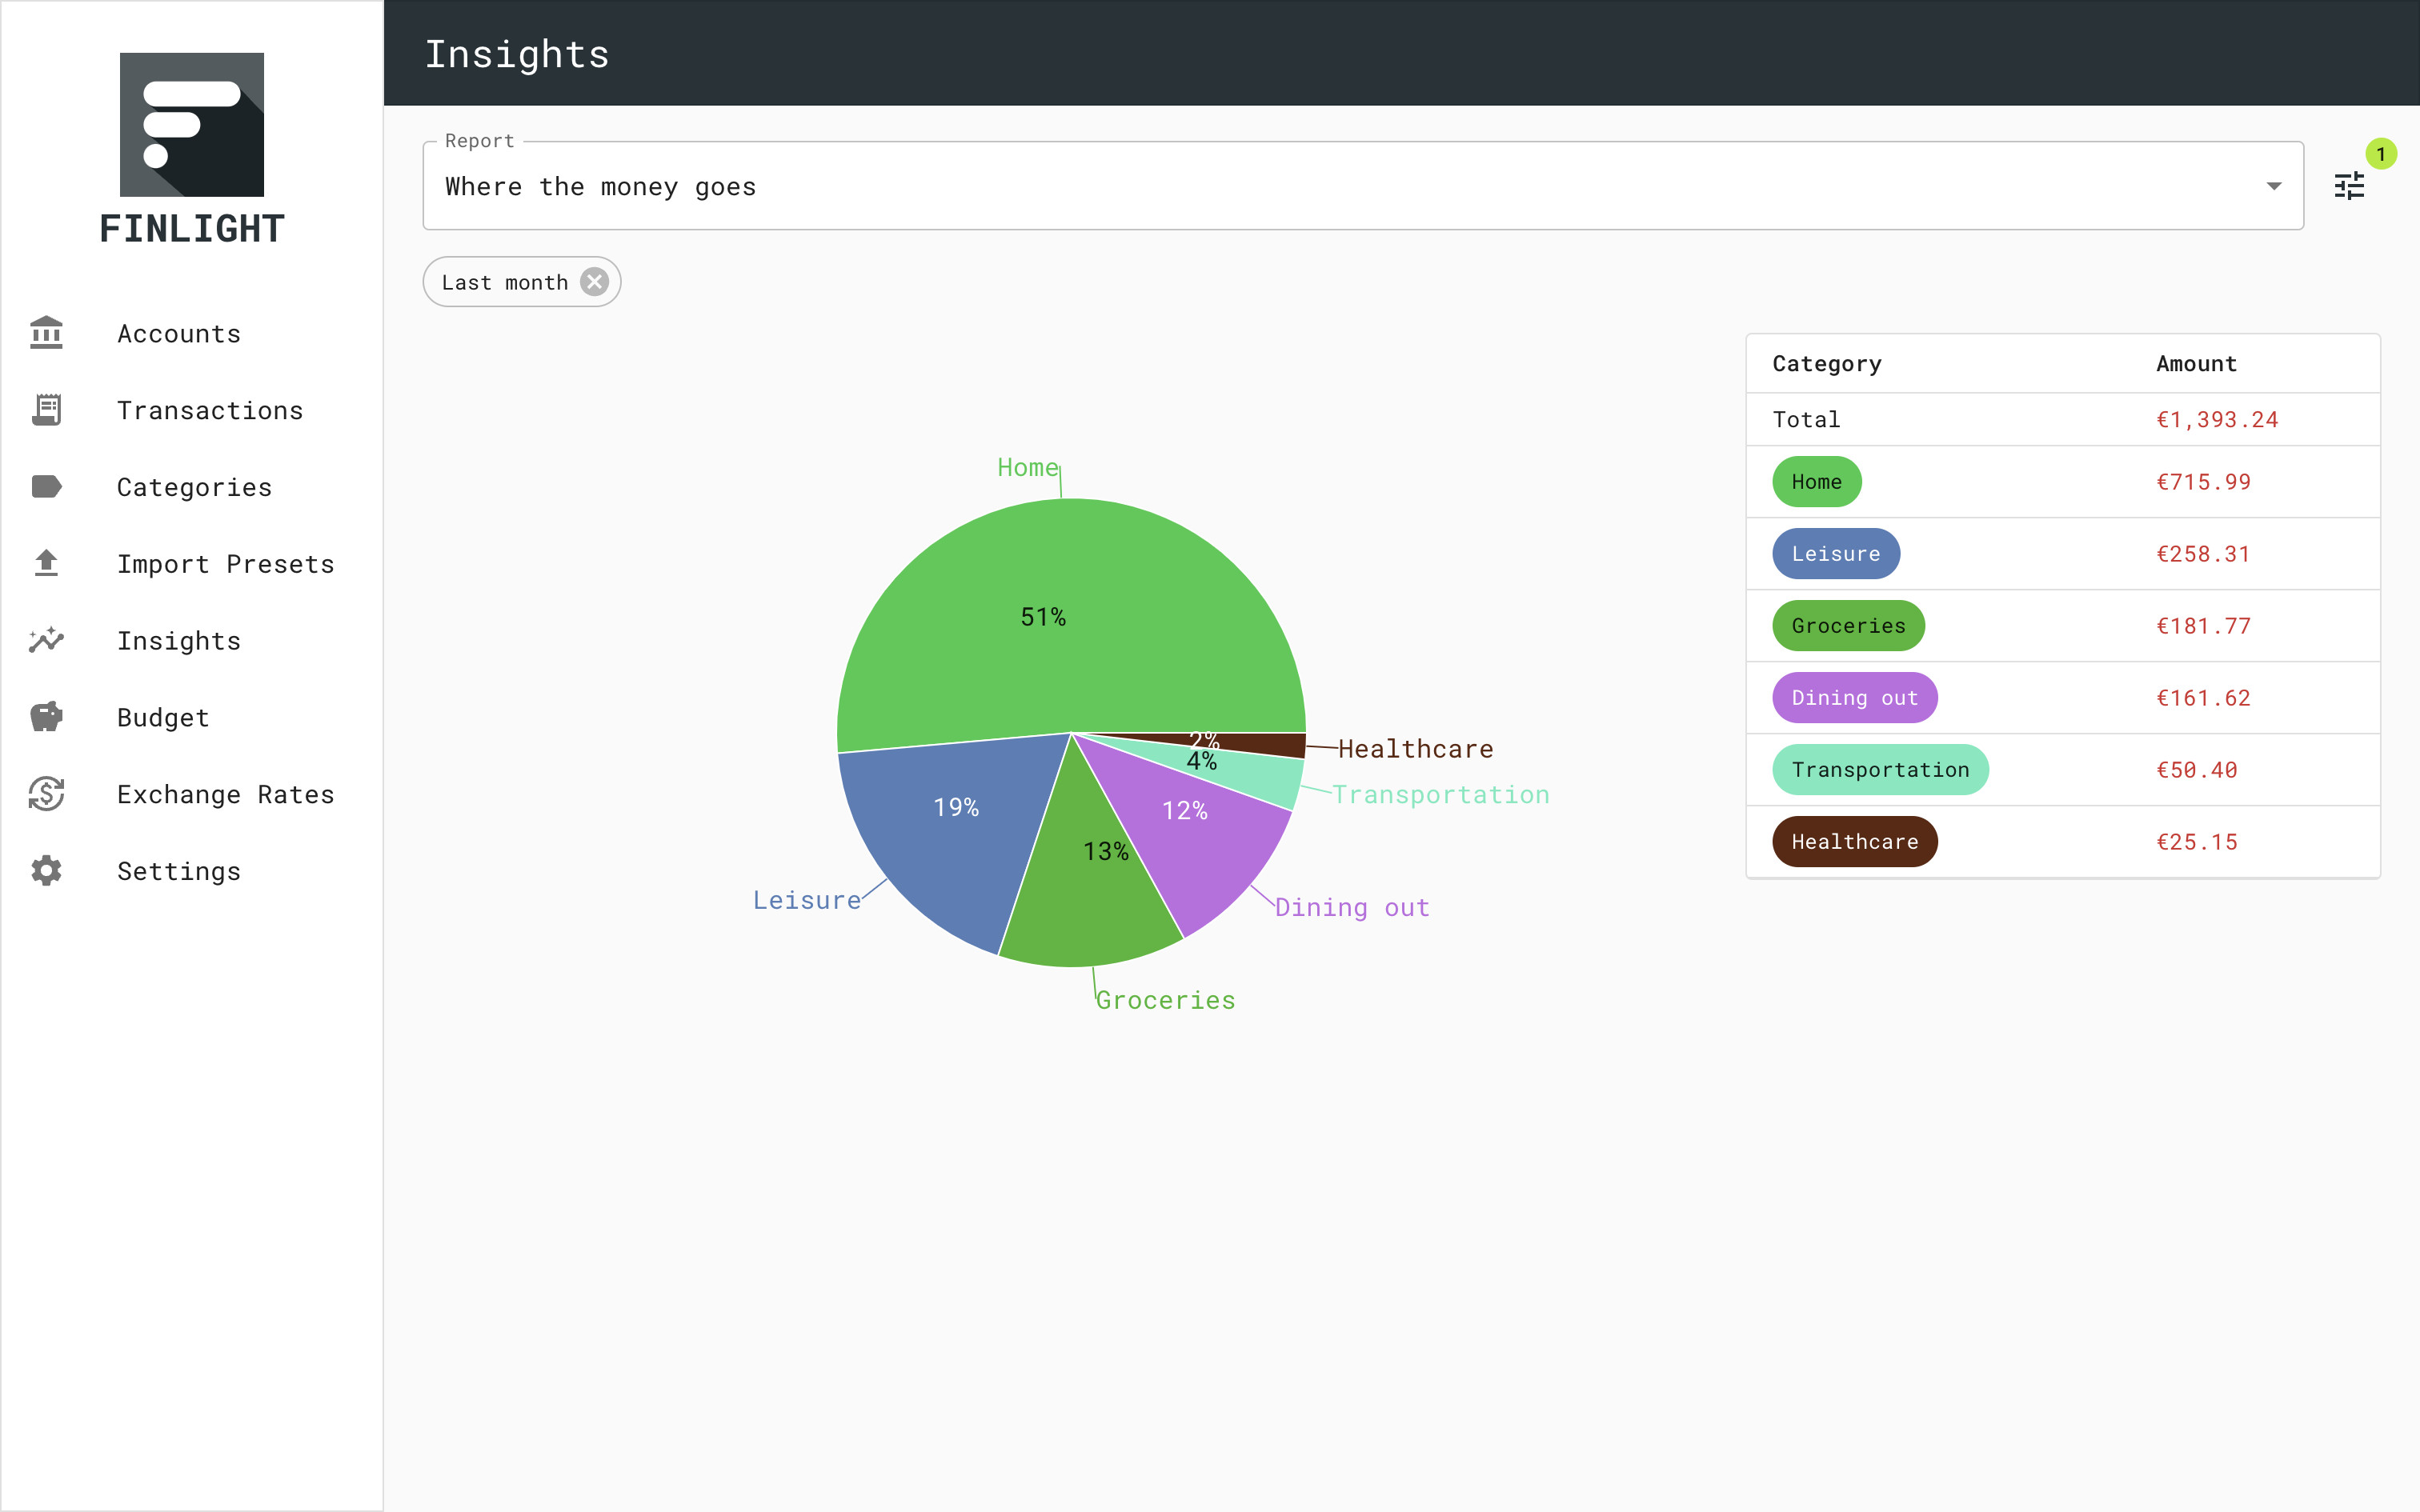Screen dimensions: 2420x1512
Task: Remove the Last month filter chip
Action: click(595, 282)
